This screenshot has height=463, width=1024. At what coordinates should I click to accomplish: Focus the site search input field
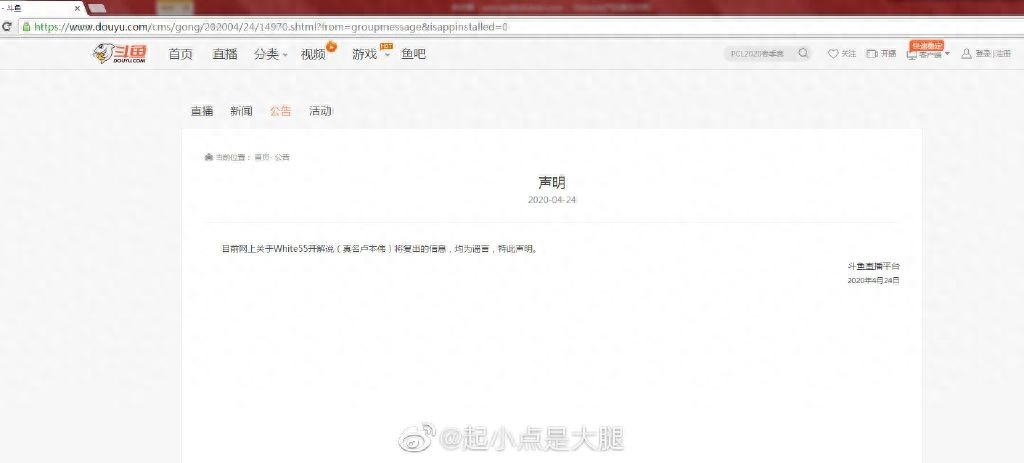click(x=760, y=53)
